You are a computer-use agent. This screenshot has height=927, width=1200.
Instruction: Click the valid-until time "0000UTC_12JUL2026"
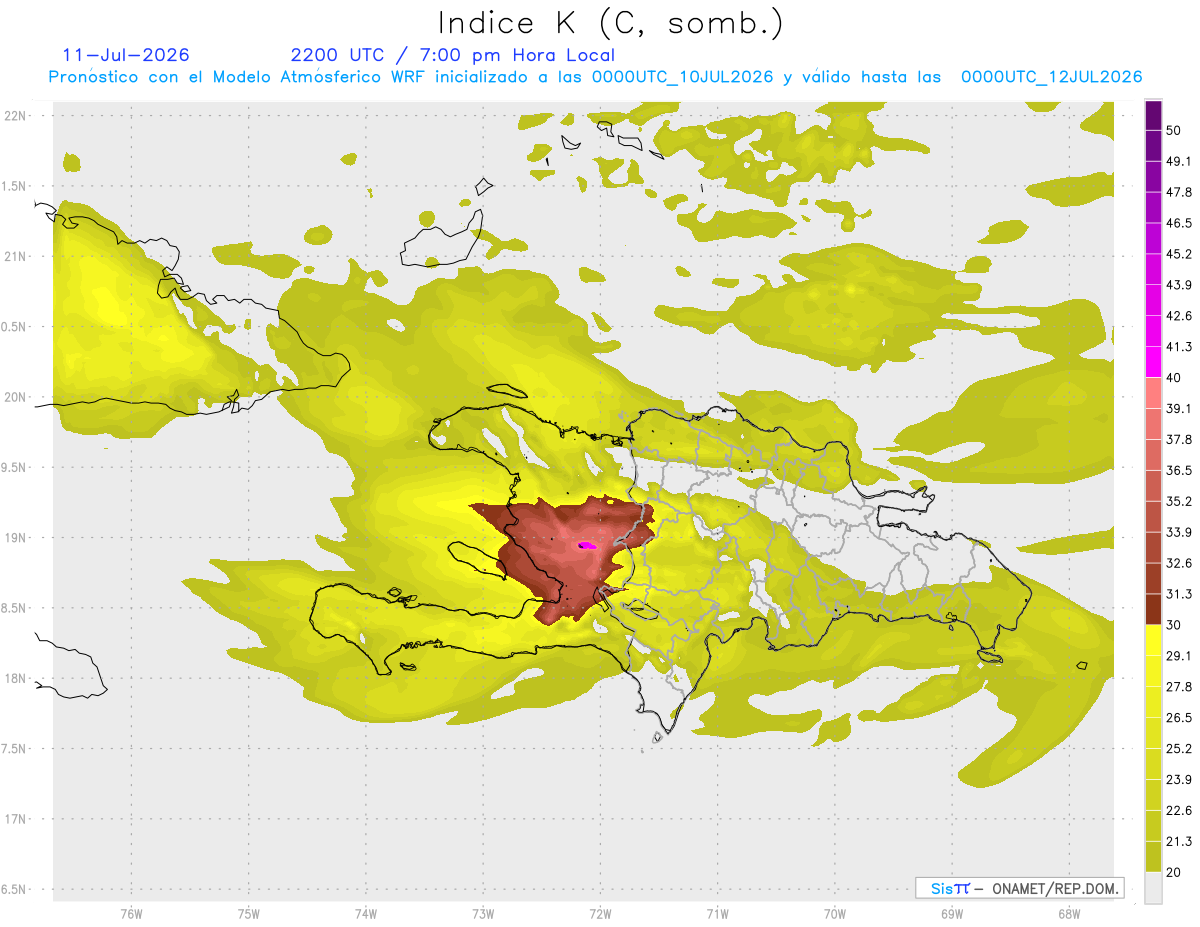pos(1051,77)
